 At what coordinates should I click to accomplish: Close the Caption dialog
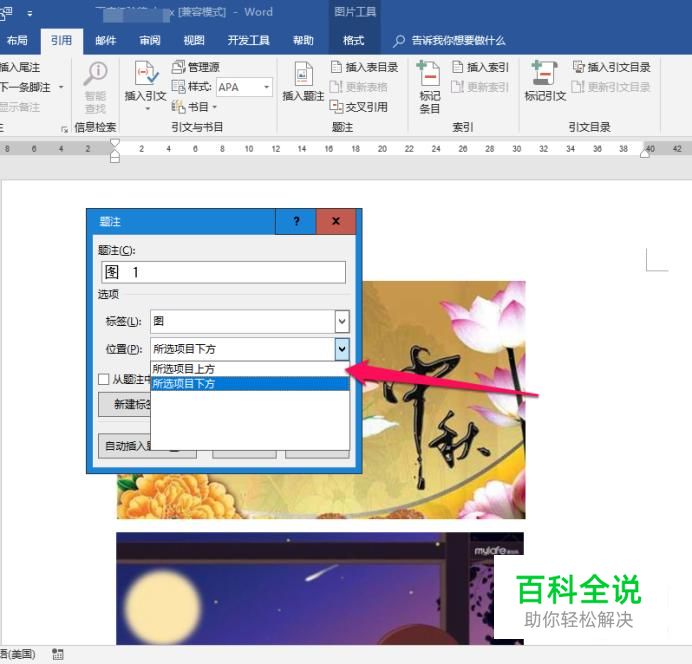[336, 221]
